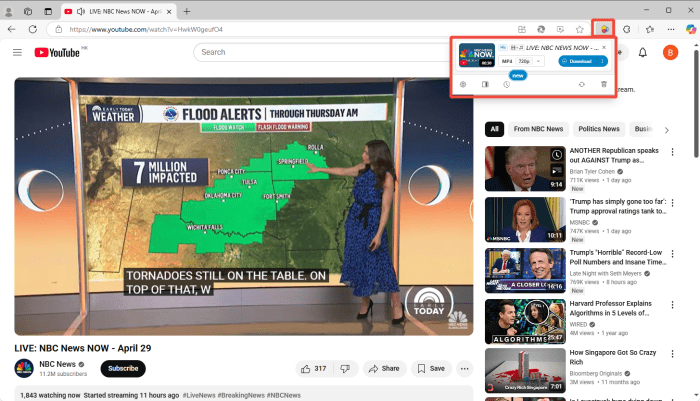700x401 pixels.
Task: Select the 'Politics News' filter chip
Action: (598, 129)
